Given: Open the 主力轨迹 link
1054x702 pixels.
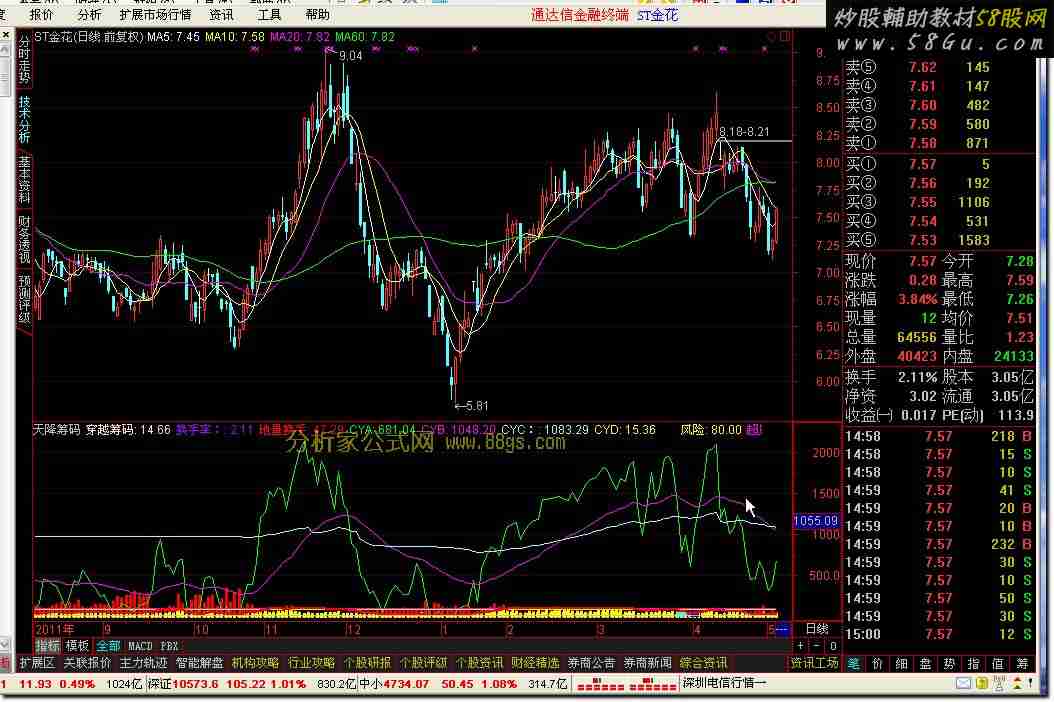Looking at the screenshot, I should [143, 662].
